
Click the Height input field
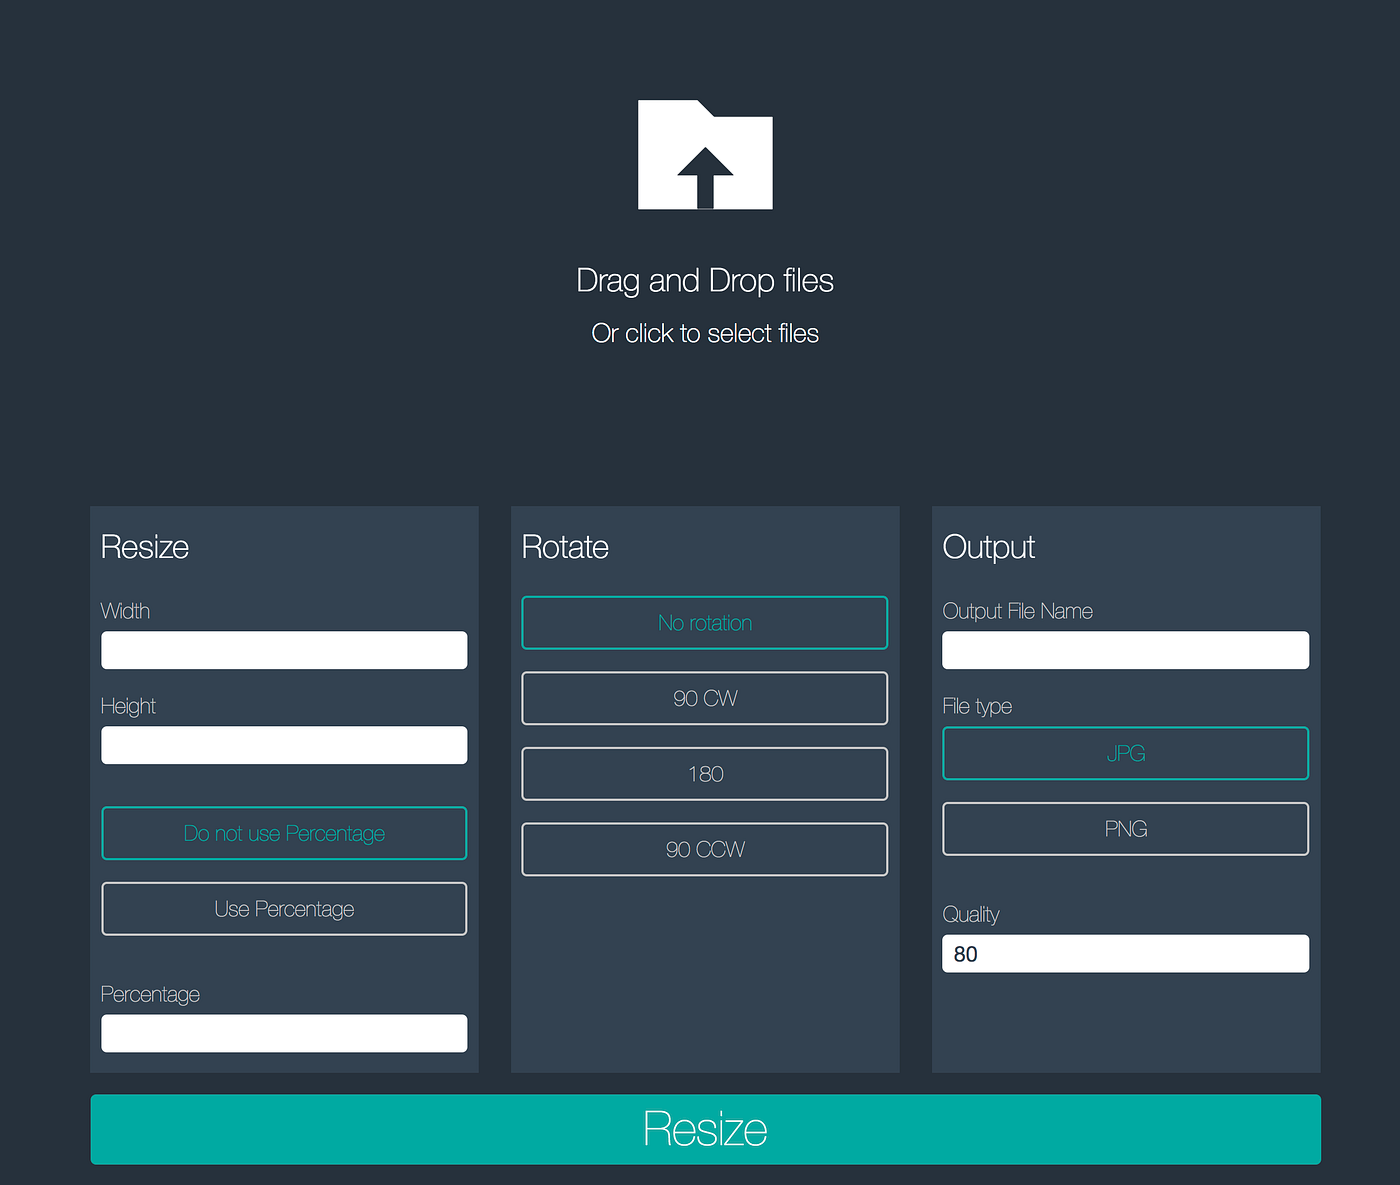[283, 745]
